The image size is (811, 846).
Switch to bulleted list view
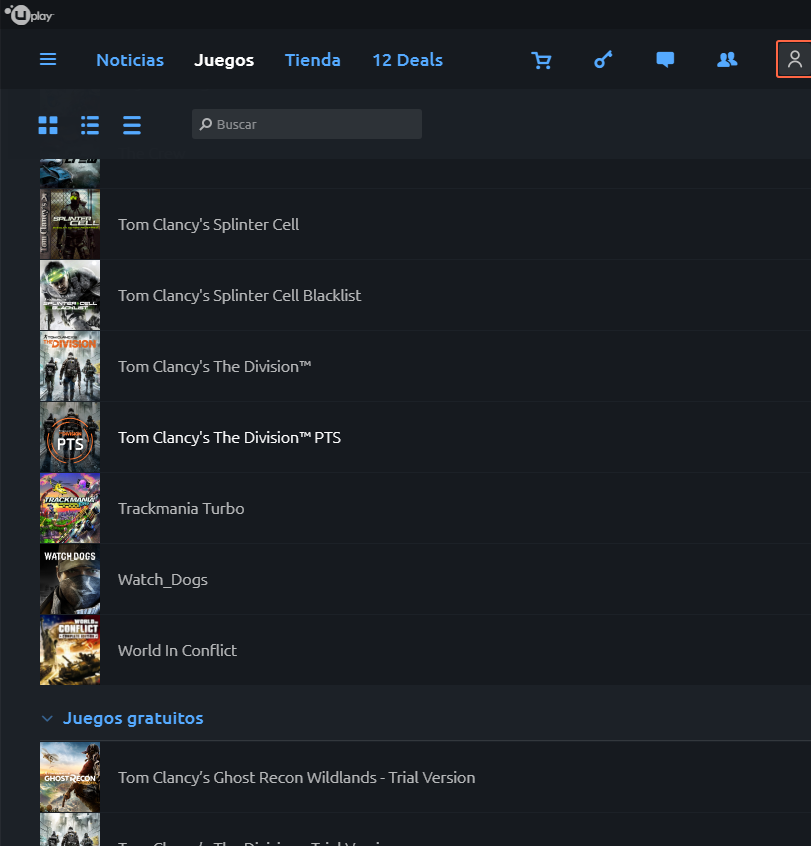[x=90, y=125]
